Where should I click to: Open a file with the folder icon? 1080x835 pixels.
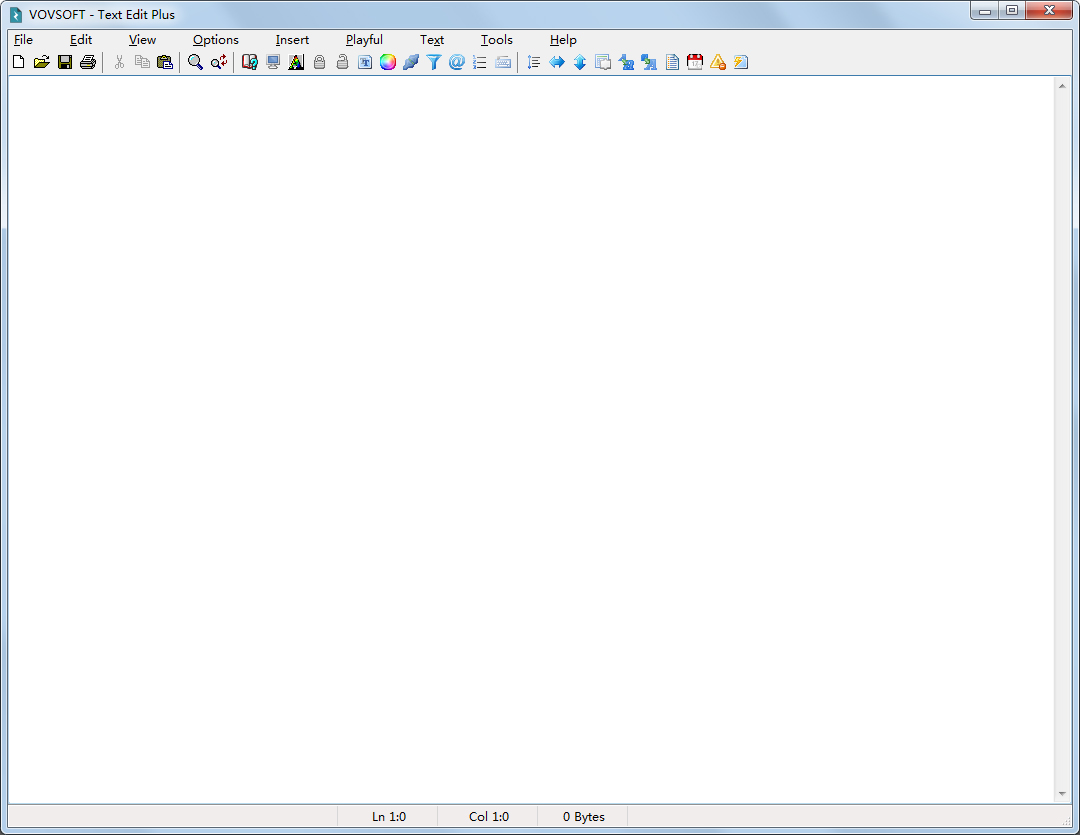tap(42, 62)
